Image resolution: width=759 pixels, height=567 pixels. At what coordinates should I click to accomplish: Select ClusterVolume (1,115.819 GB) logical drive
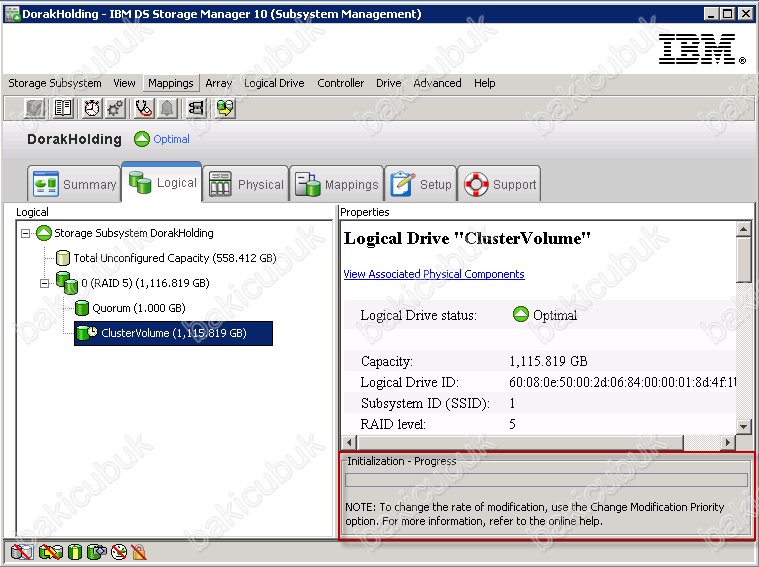174,333
